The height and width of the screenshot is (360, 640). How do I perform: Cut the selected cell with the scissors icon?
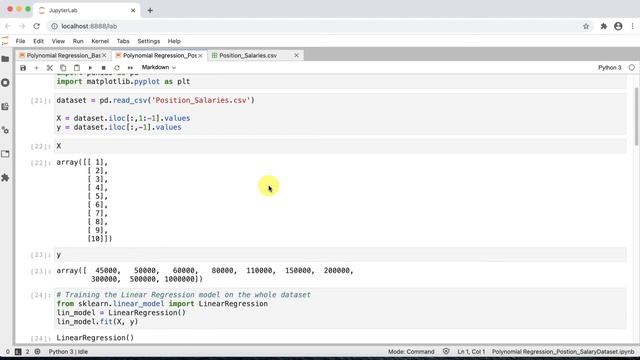pyautogui.click(x=50, y=68)
